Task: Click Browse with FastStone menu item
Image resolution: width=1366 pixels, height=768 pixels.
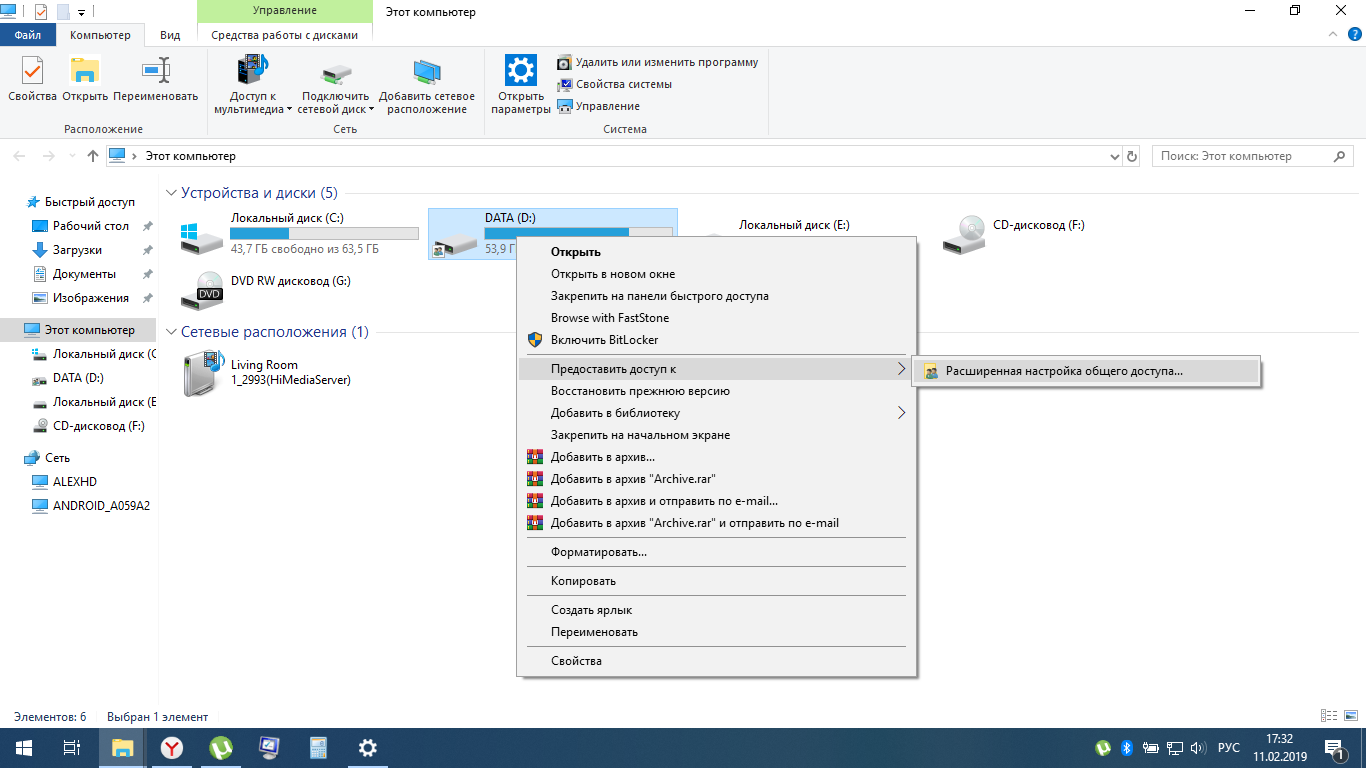Action: coord(716,318)
